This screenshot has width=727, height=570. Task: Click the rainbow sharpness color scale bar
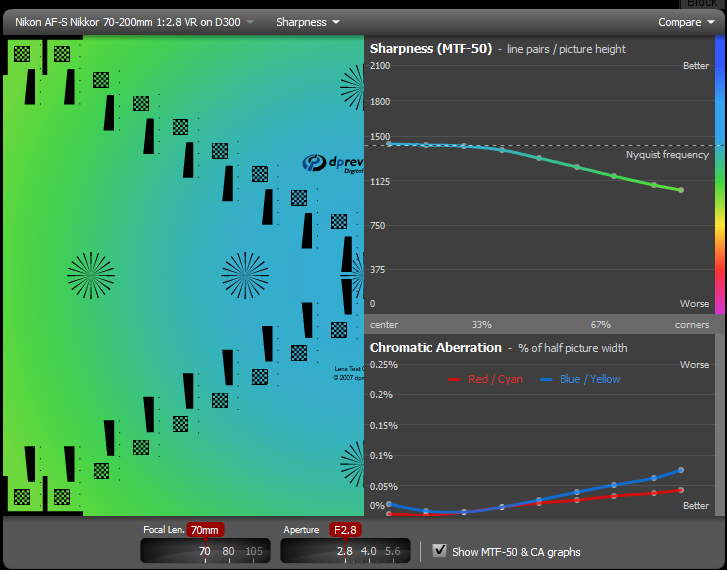[719, 180]
